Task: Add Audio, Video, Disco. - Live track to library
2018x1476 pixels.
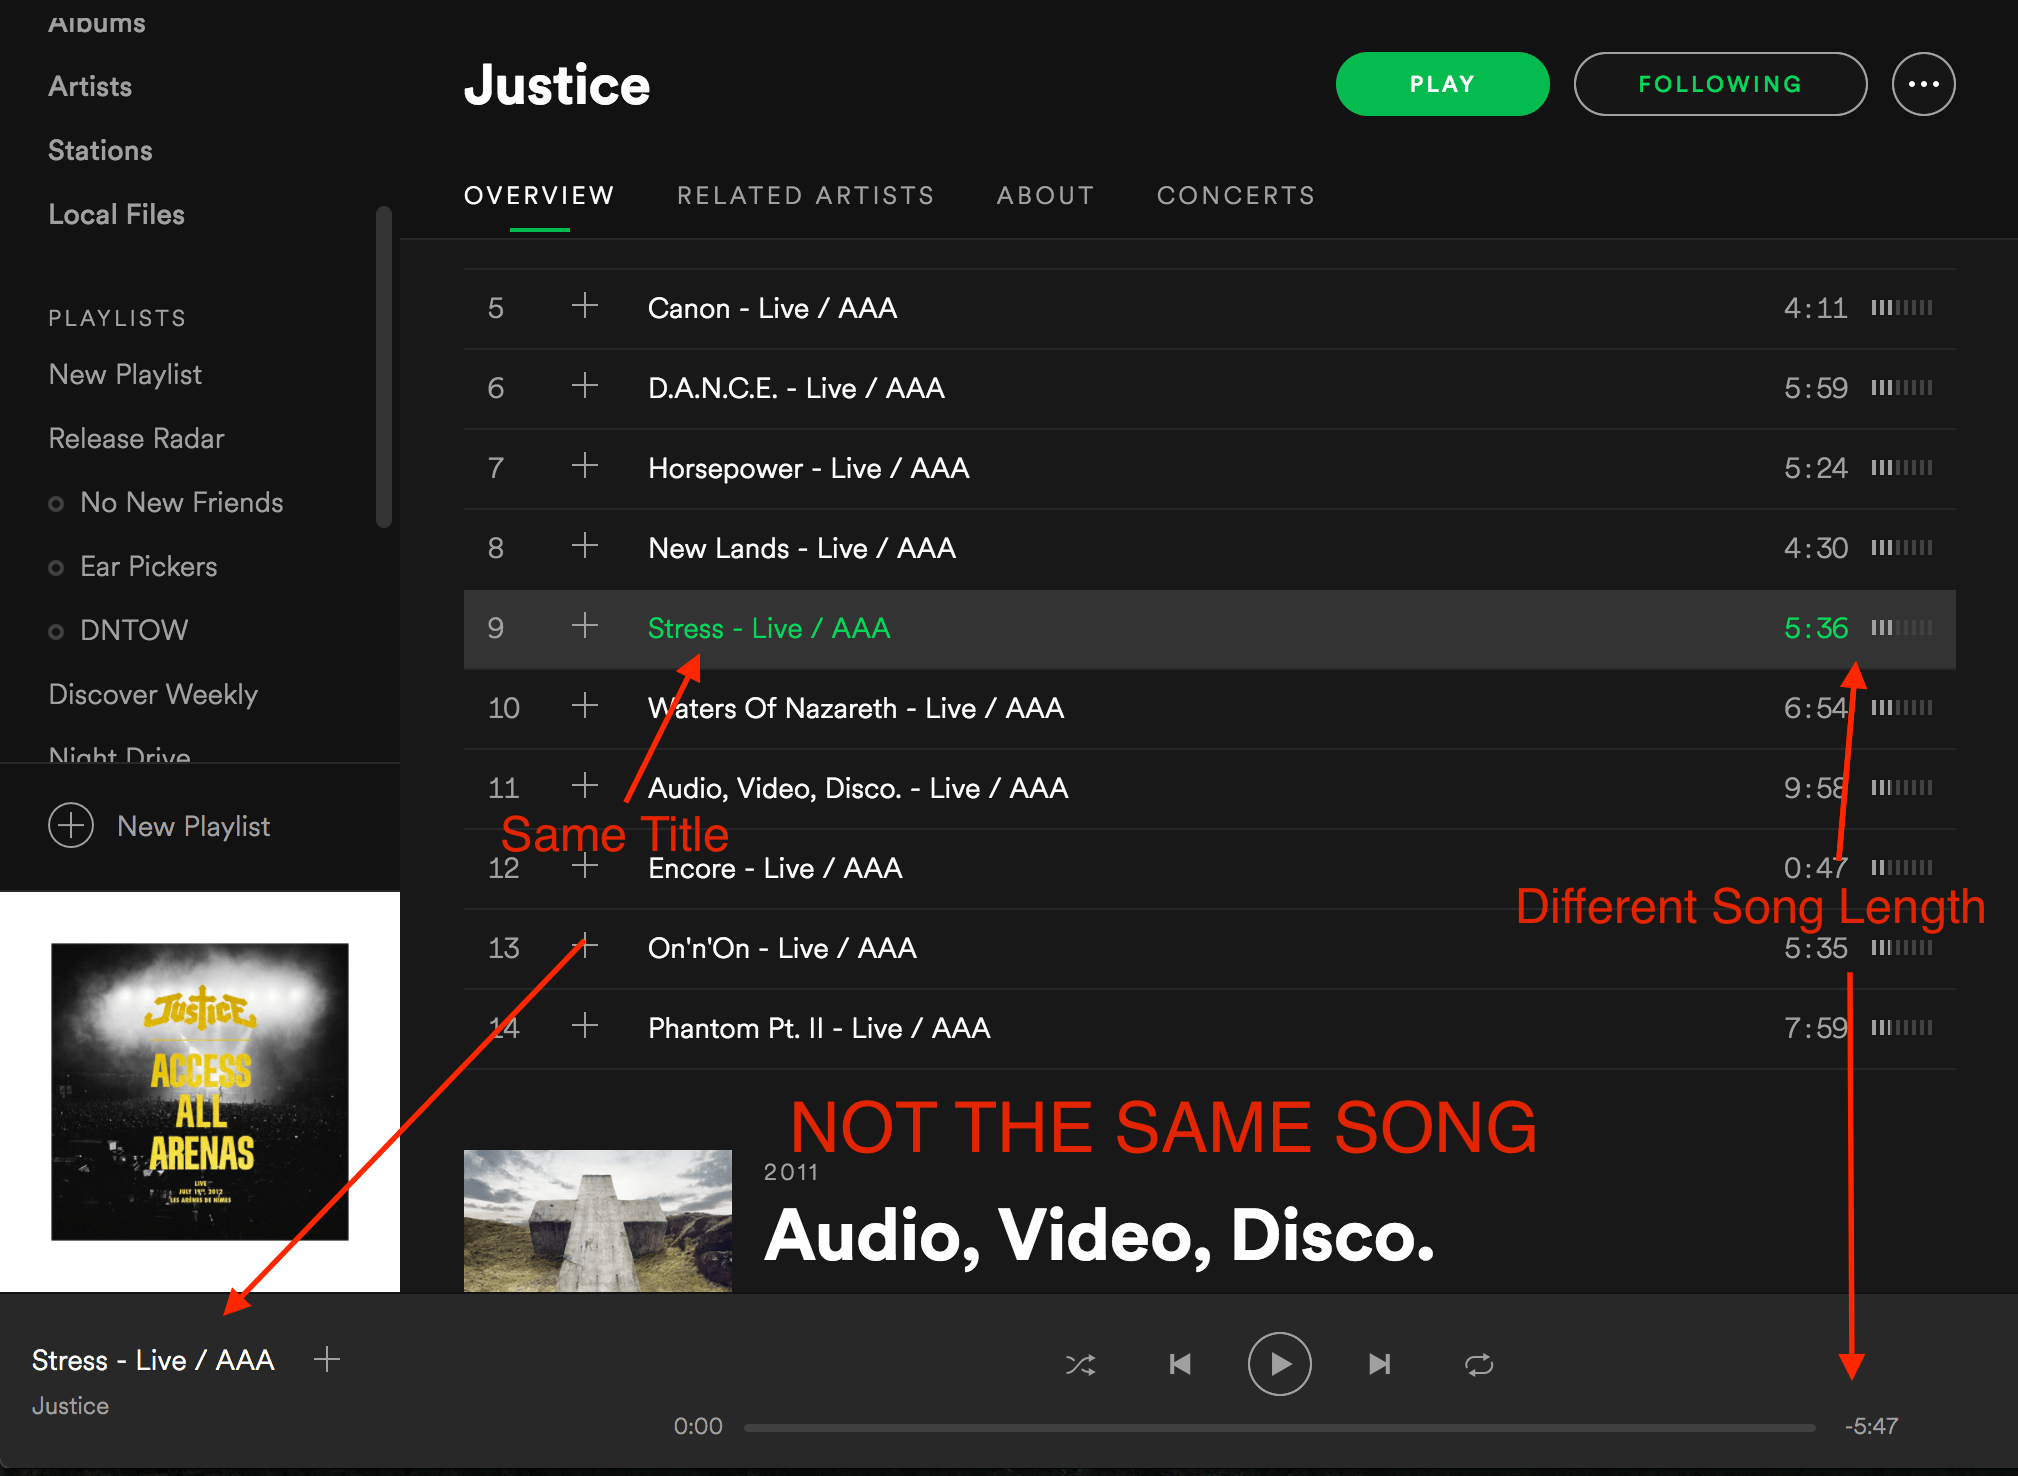Action: [585, 785]
